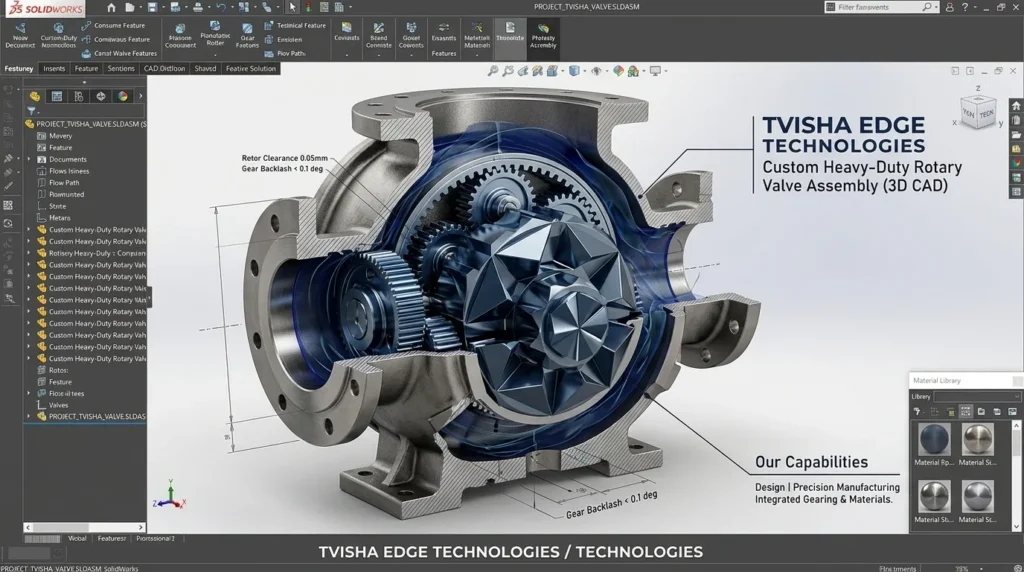Open Edit Appearance color sphere in view toolbar
Image resolution: width=1024 pixels, height=572 pixels.
click(618, 71)
